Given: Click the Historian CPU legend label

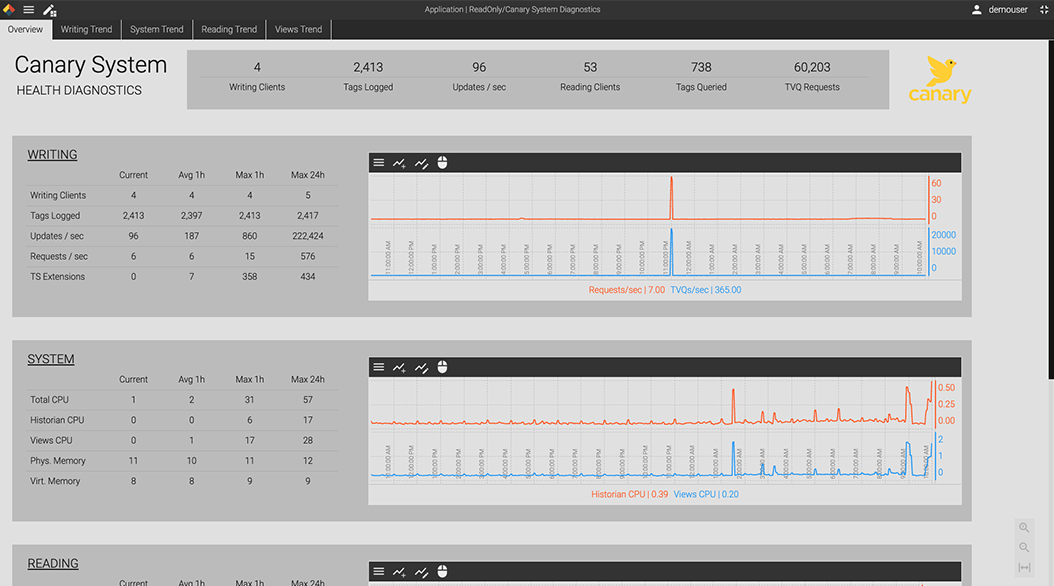Looking at the screenshot, I should (x=629, y=494).
